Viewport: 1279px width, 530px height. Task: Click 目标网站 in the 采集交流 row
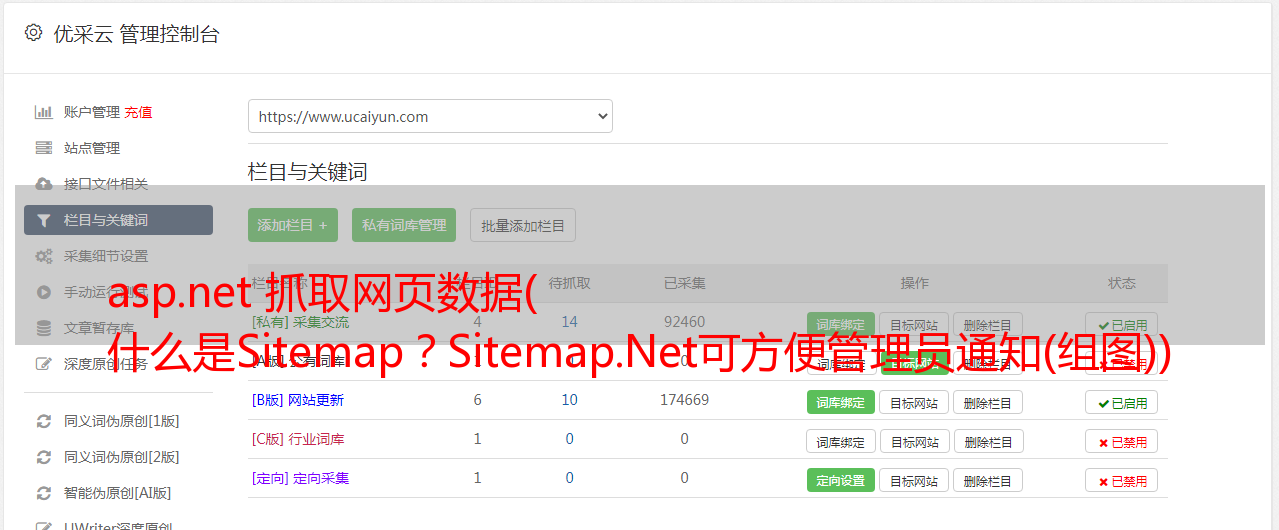[914, 325]
